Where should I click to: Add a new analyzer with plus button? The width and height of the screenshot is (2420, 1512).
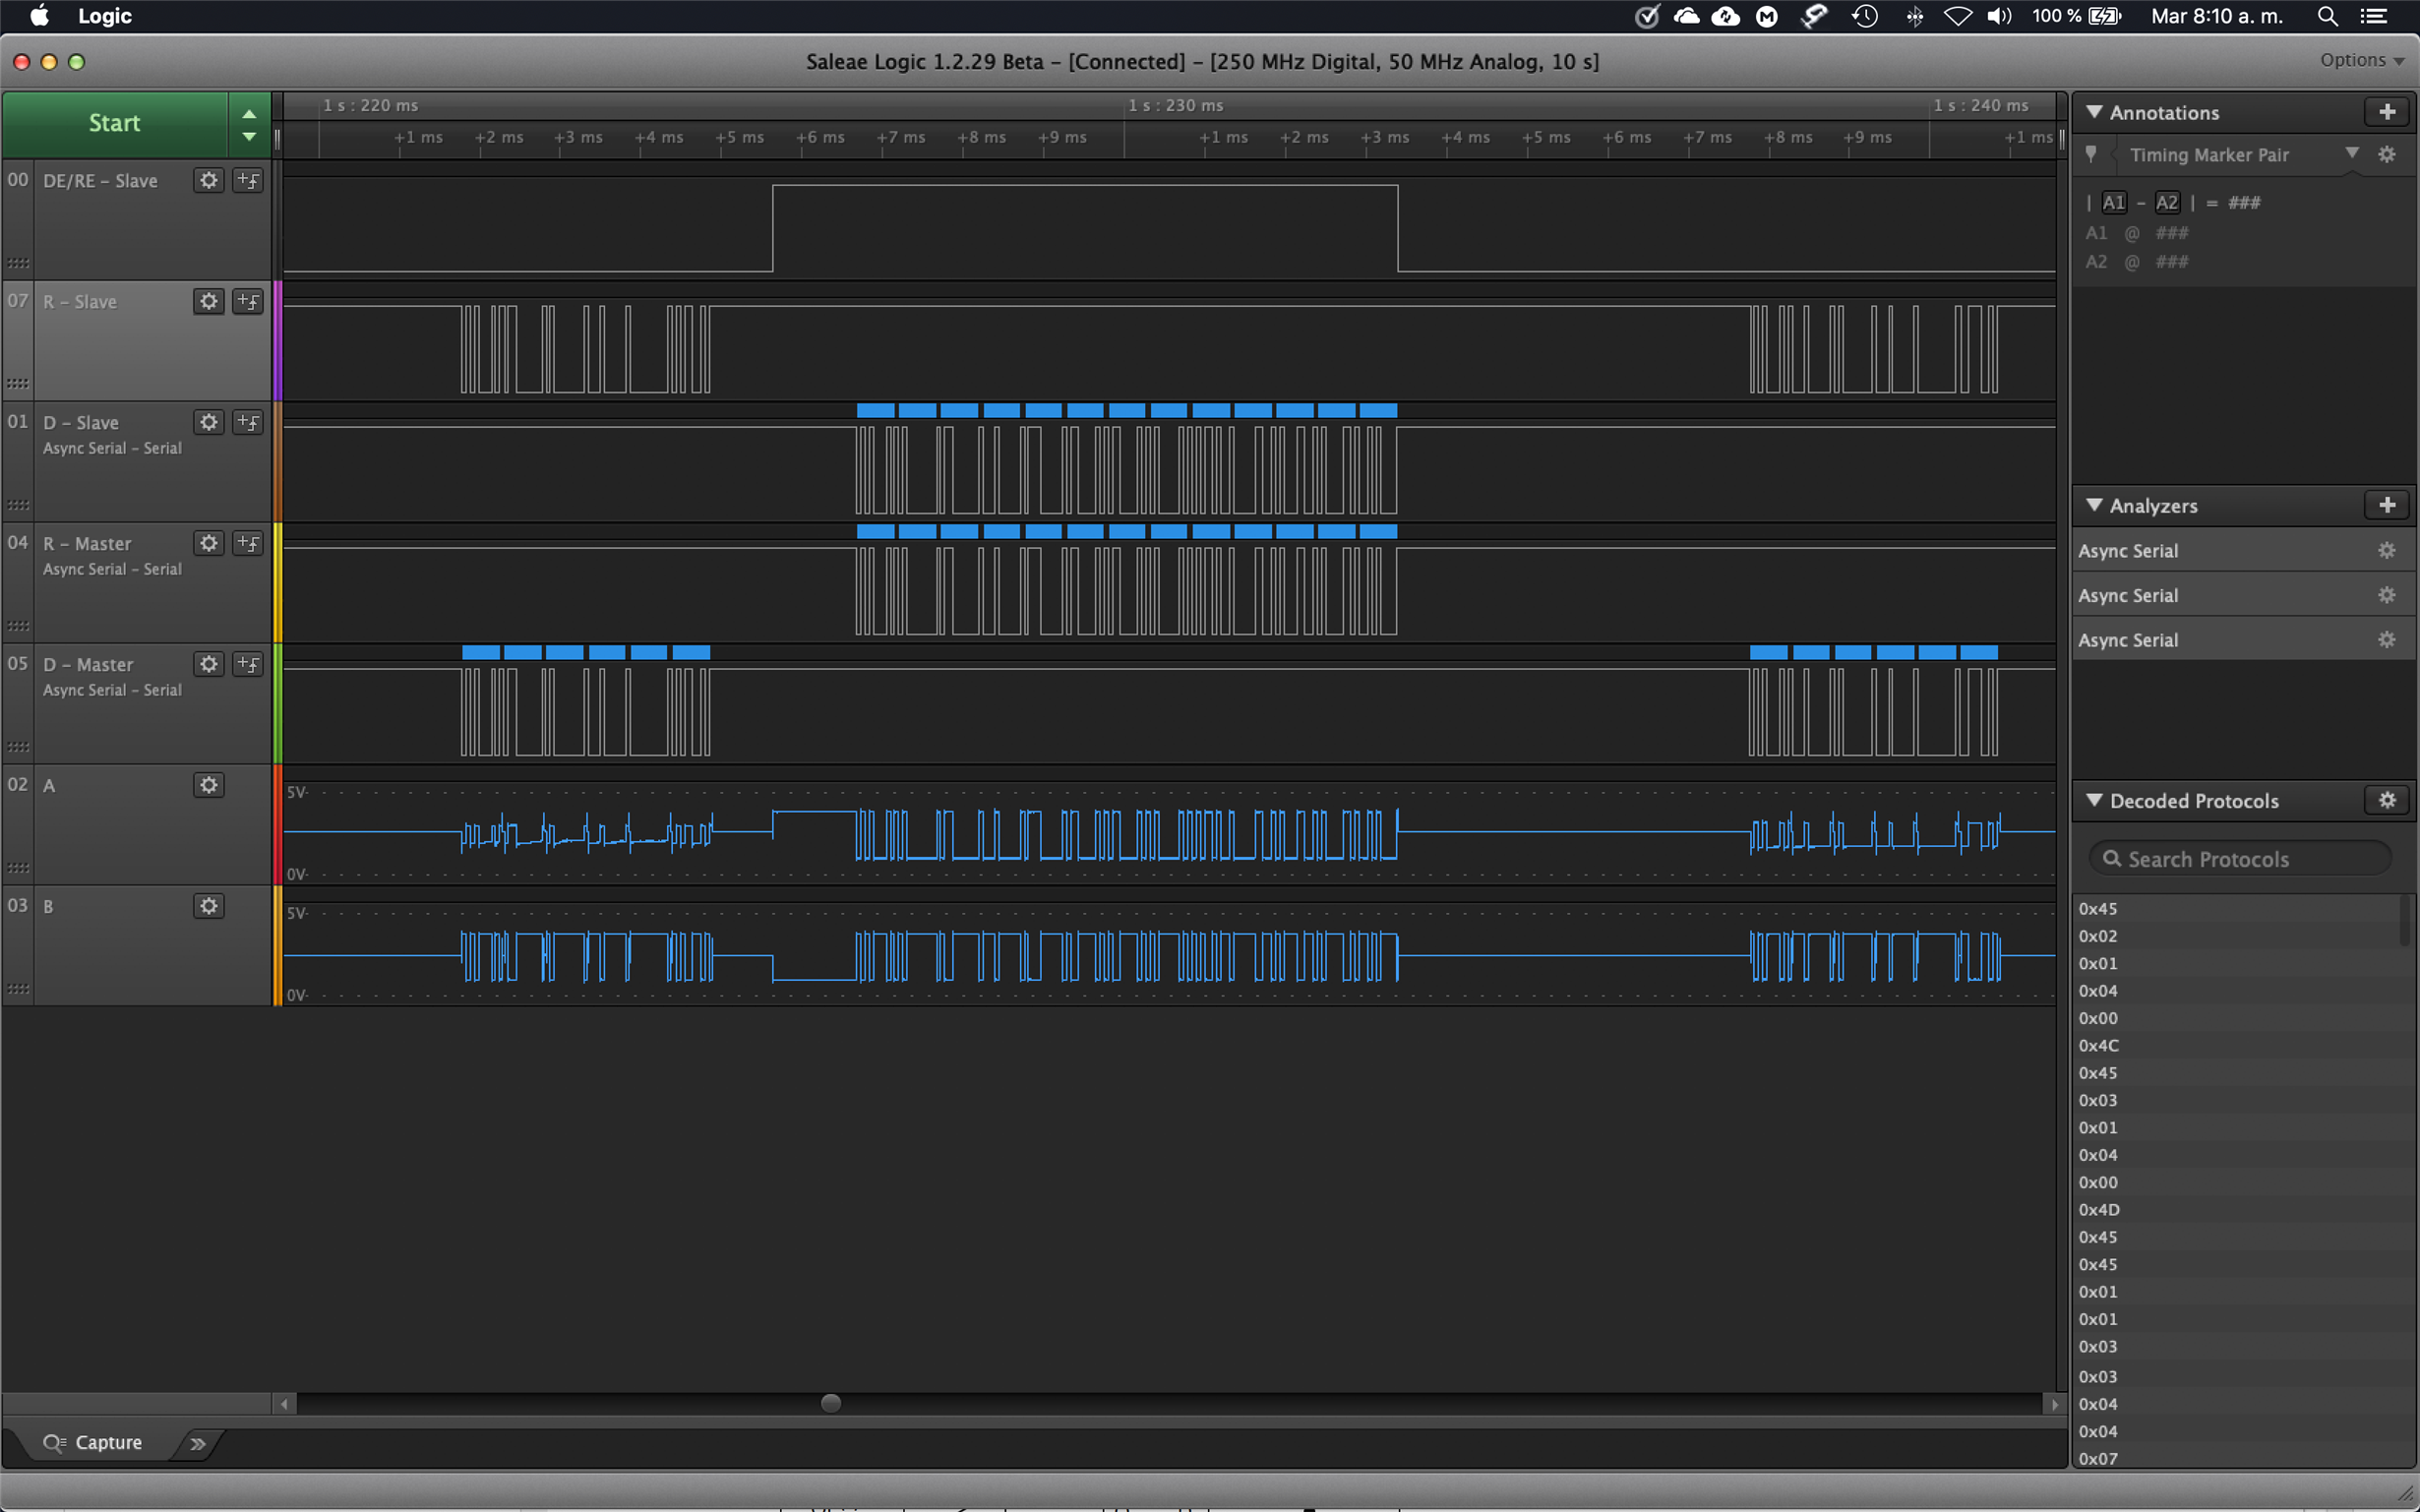2387,505
